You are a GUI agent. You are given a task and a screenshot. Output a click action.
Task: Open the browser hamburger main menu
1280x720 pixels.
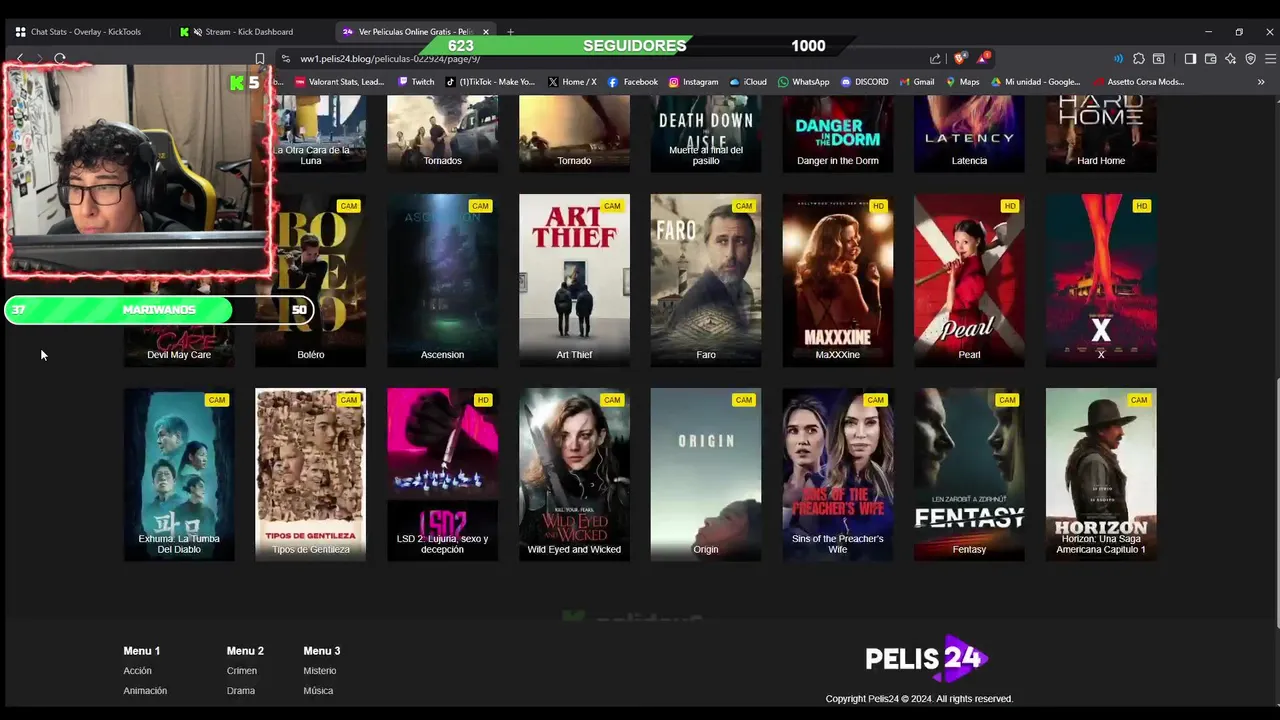1270,59
